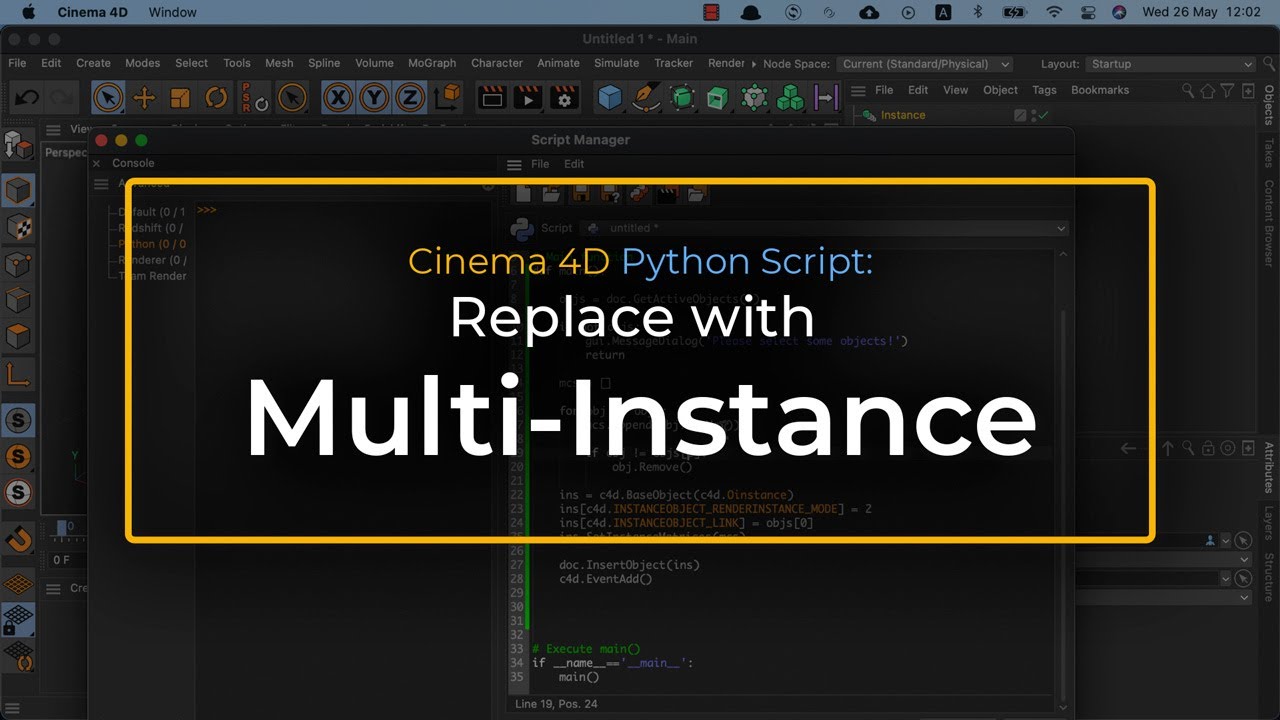Open Object Manager Bookmarks menu
Image resolution: width=1280 pixels, height=720 pixels.
pos(1100,90)
